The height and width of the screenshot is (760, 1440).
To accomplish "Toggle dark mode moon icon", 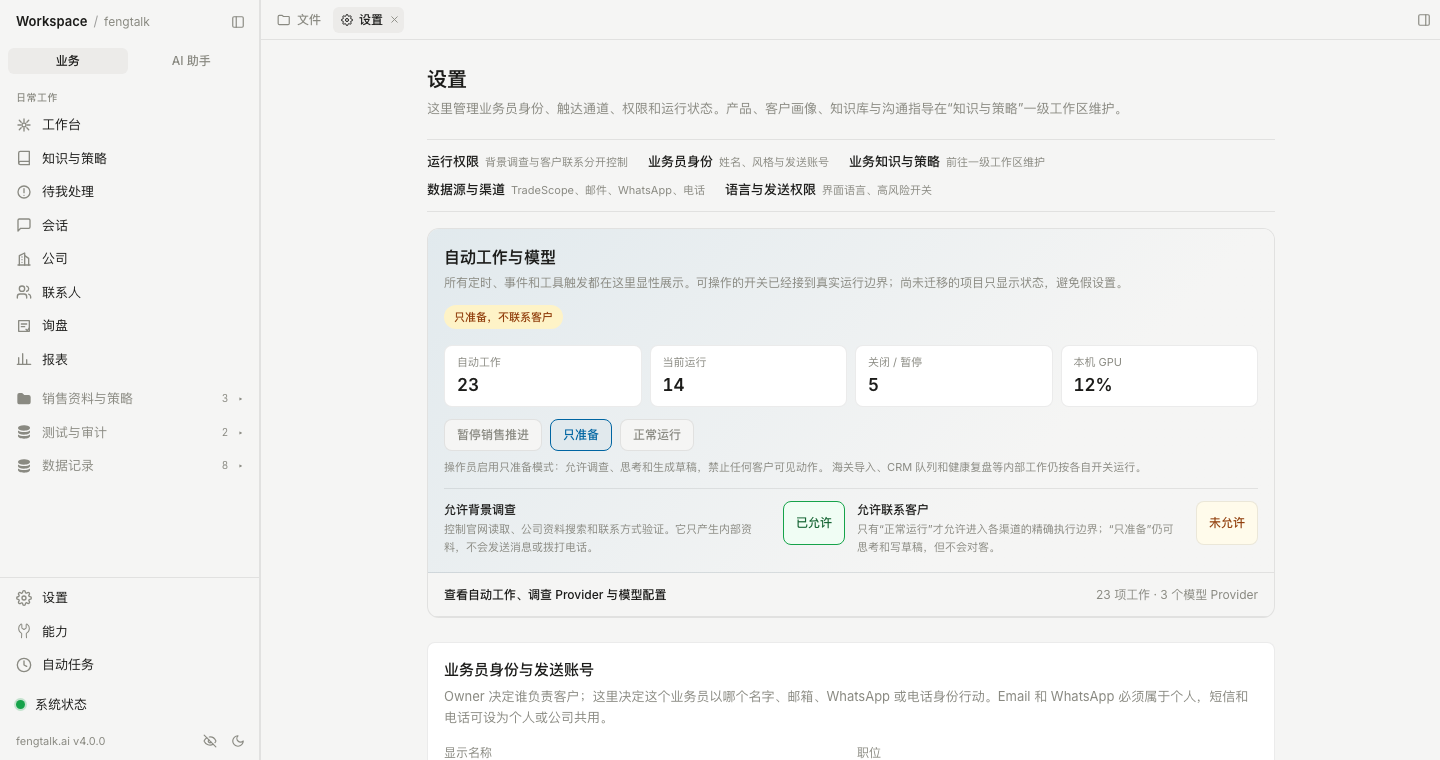I will [238, 741].
